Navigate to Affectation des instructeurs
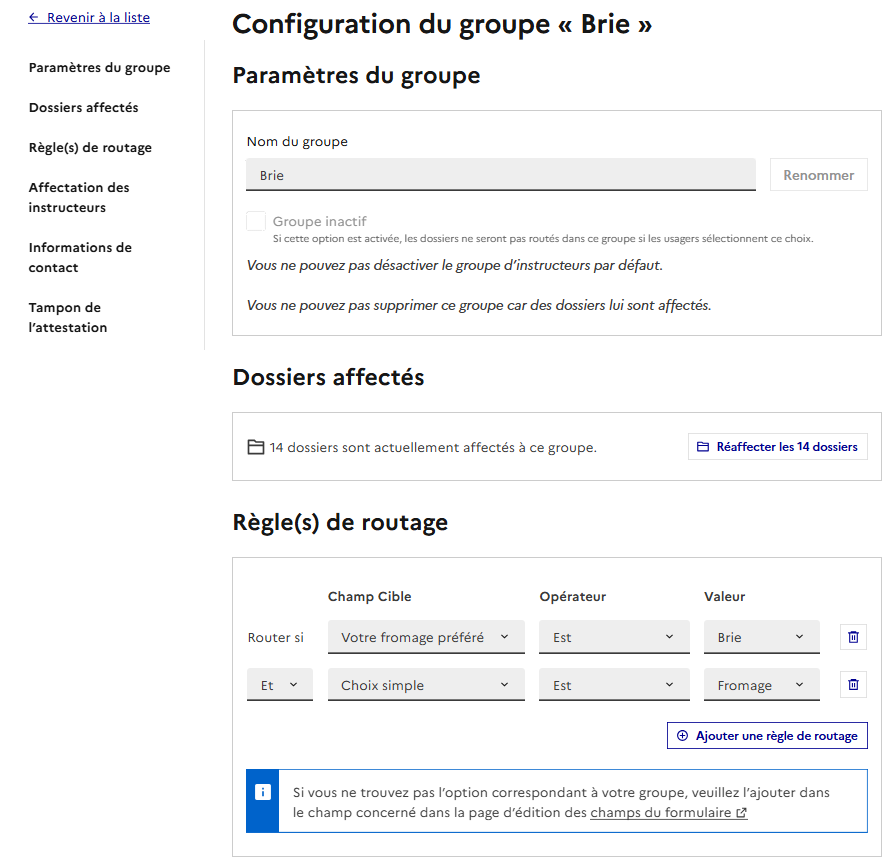This screenshot has width=887, height=867. (x=79, y=197)
